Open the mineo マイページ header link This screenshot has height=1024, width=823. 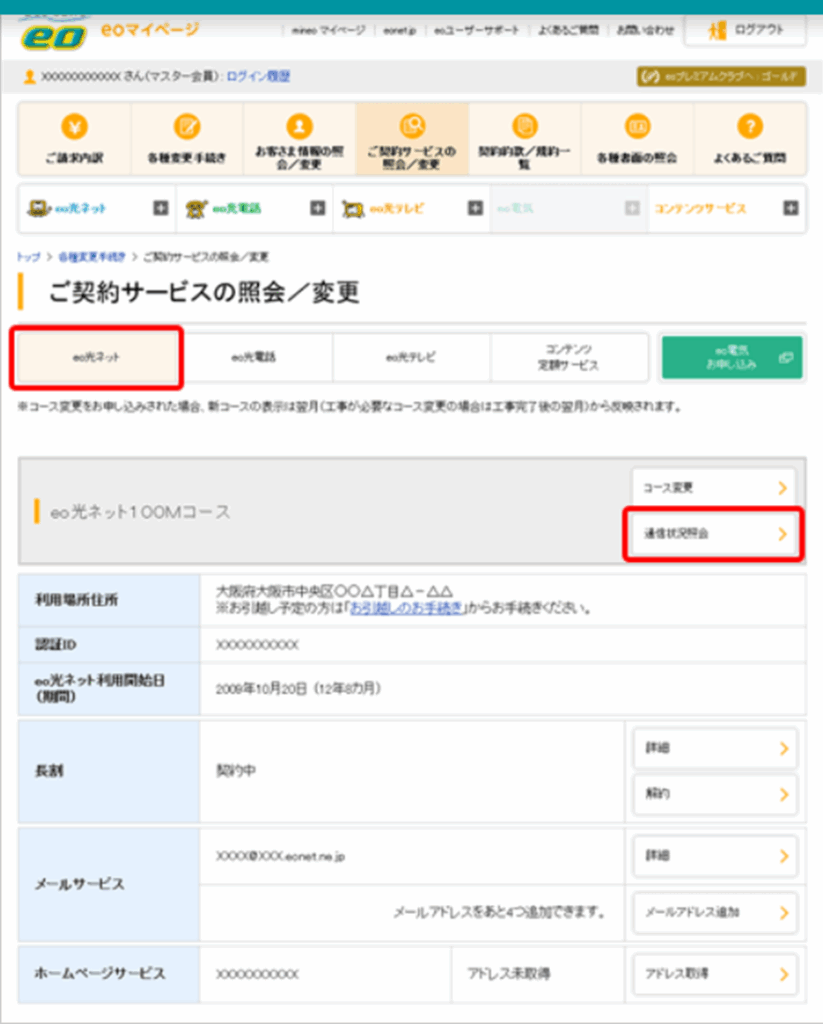(329, 30)
